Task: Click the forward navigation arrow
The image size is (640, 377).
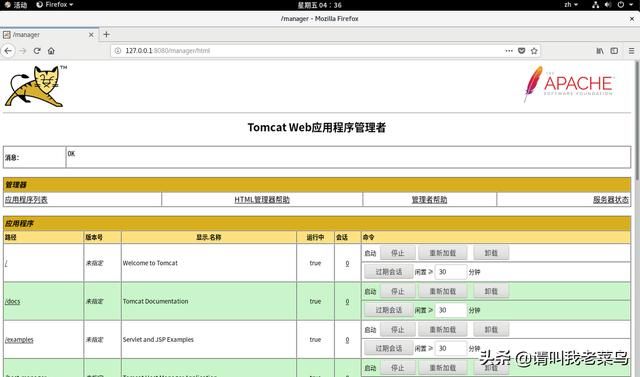Action: [x=23, y=51]
